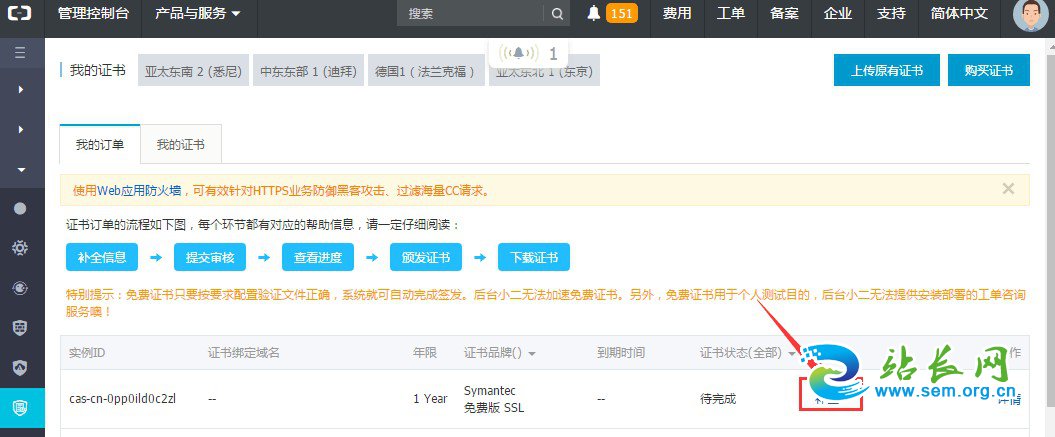Open 管理控制台 in top bar

click(x=93, y=13)
